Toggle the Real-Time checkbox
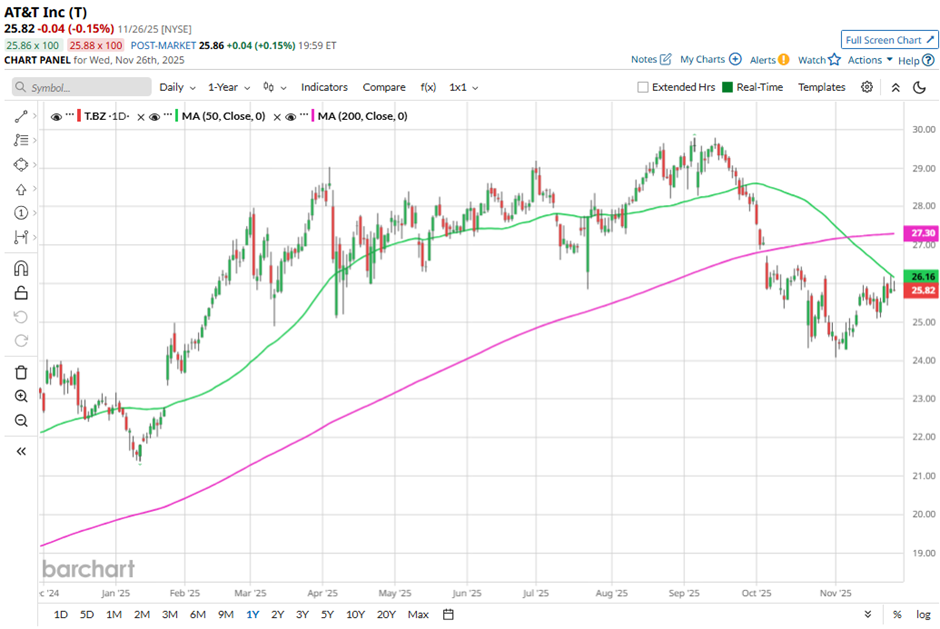Image resolution: width=940 pixels, height=629 pixels. [x=727, y=87]
